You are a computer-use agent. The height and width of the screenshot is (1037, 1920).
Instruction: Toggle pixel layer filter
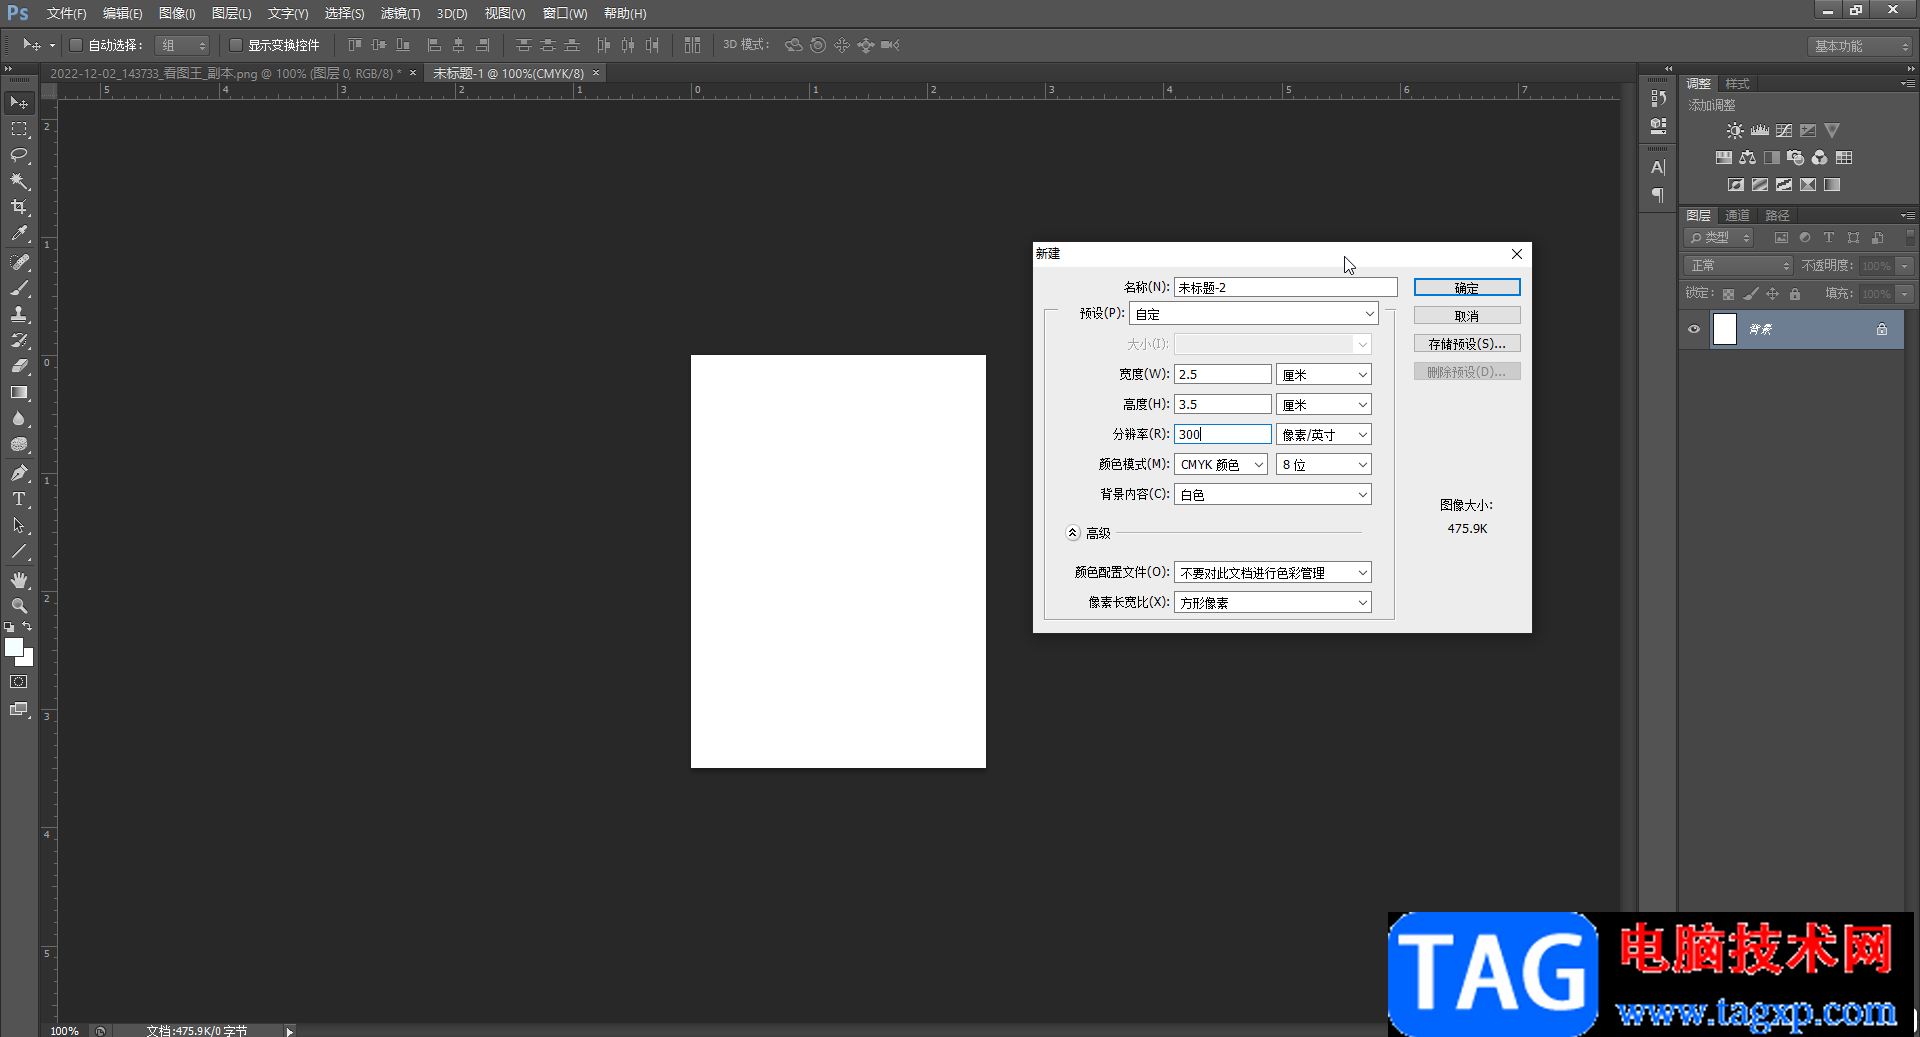point(1781,238)
